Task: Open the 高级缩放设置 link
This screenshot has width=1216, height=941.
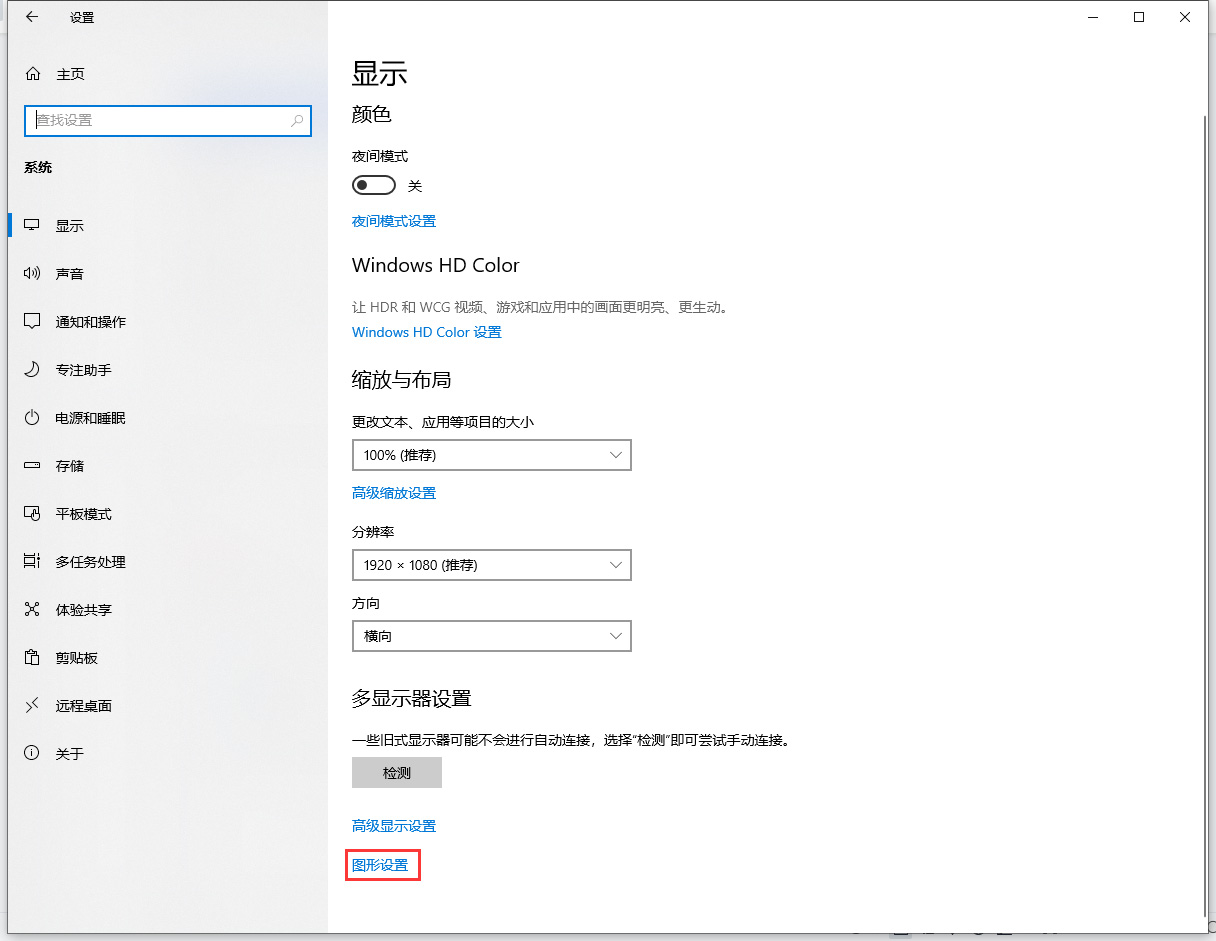Action: tap(394, 493)
